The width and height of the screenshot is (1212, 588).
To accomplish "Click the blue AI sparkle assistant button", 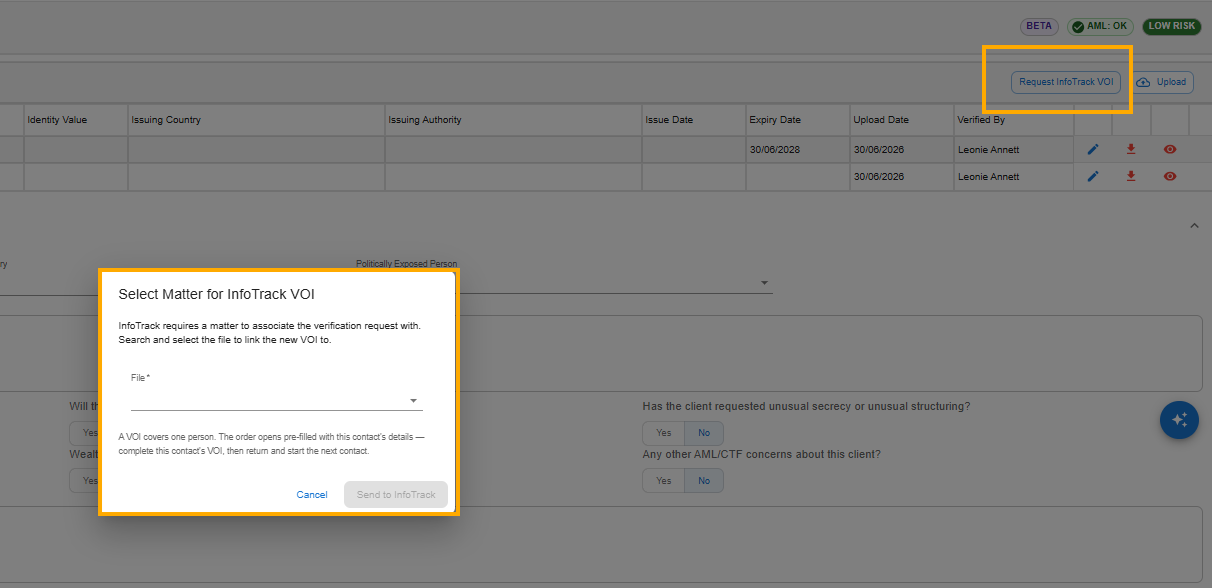I will click(1179, 419).
